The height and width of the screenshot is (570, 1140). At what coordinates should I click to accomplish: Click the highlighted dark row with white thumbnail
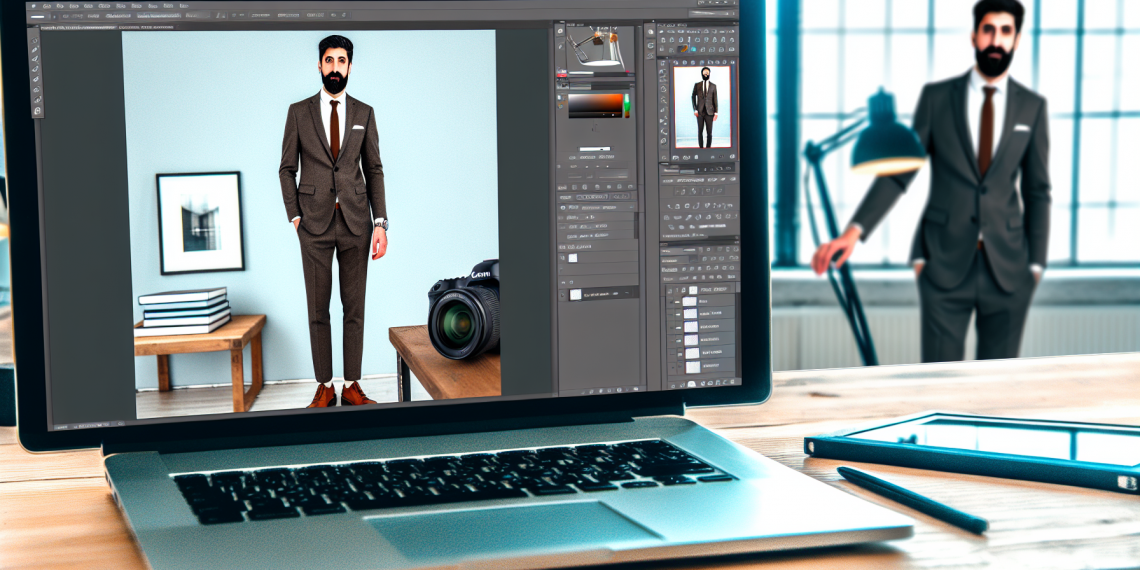600,294
